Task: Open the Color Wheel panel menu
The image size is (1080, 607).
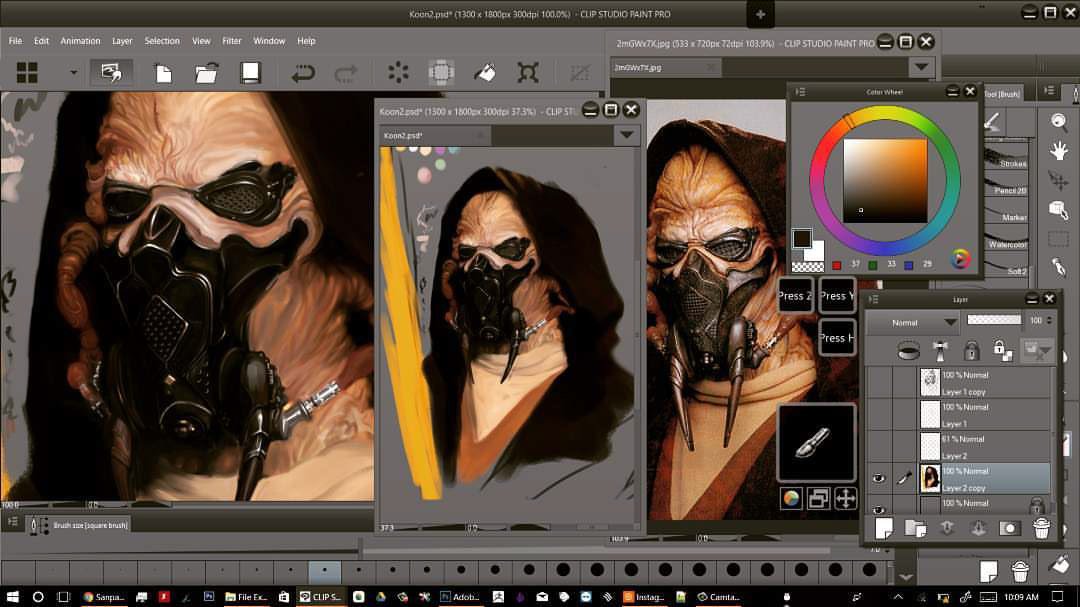Action: (801, 92)
